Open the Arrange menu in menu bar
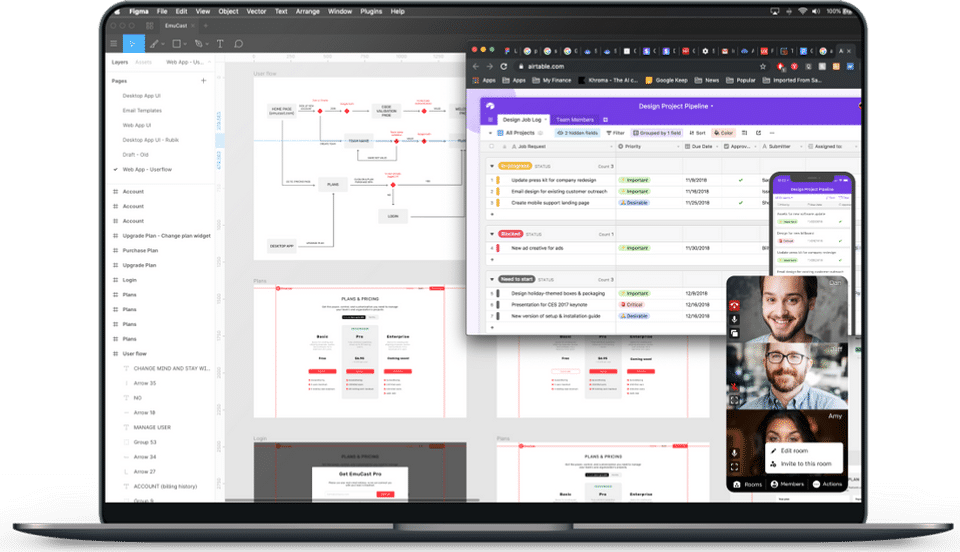The width and height of the screenshot is (960, 552). click(307, 11)
